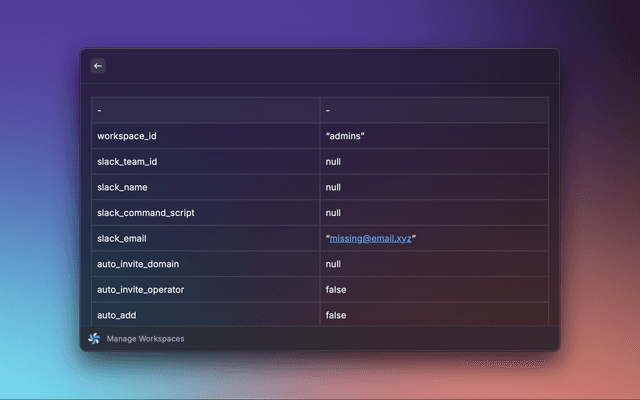Select the "admins" value cell
The height and width of the screenshot is (400, 640).
(345, 136)
